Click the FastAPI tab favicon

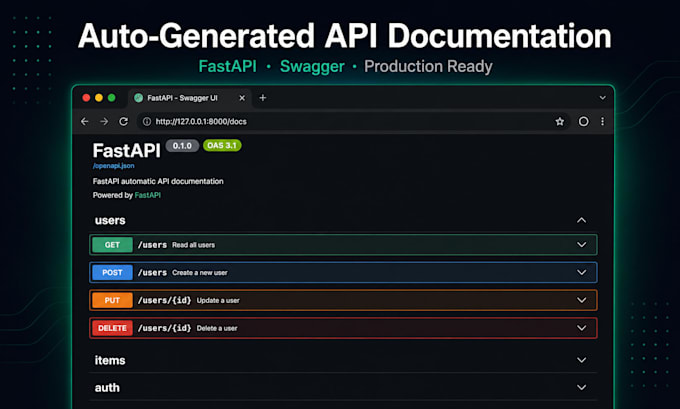(138, 98)
